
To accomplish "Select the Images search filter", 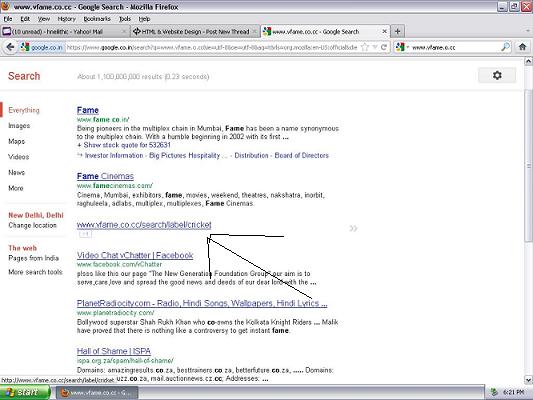I will tap(19, 126).
